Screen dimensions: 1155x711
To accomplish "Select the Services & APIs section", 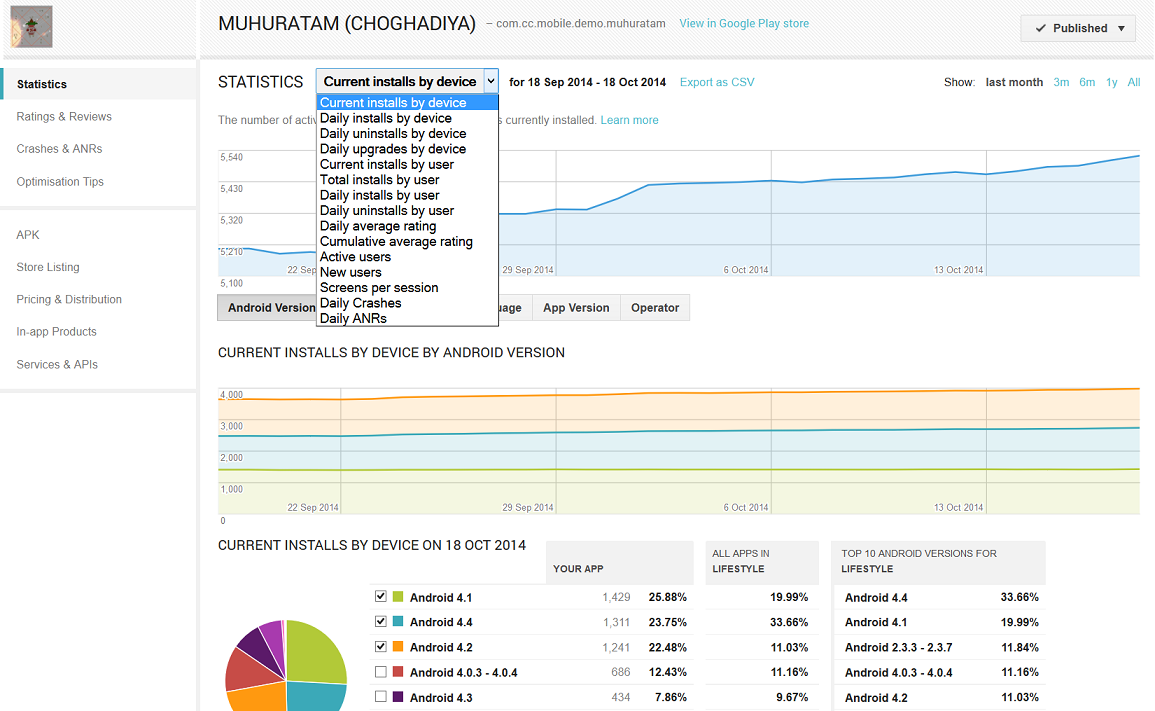I will pyautogui.click(x=58, y=364).
